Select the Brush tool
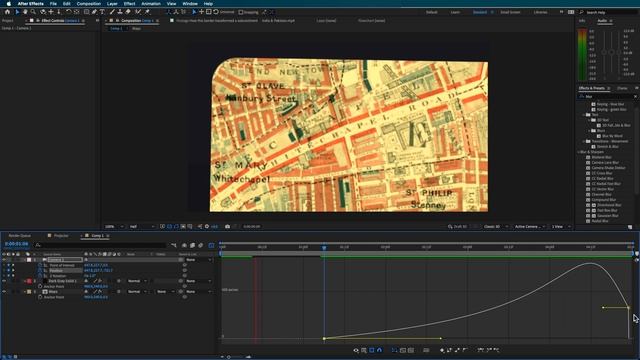This screenshot has width=640, height=360. coord(112,12)
